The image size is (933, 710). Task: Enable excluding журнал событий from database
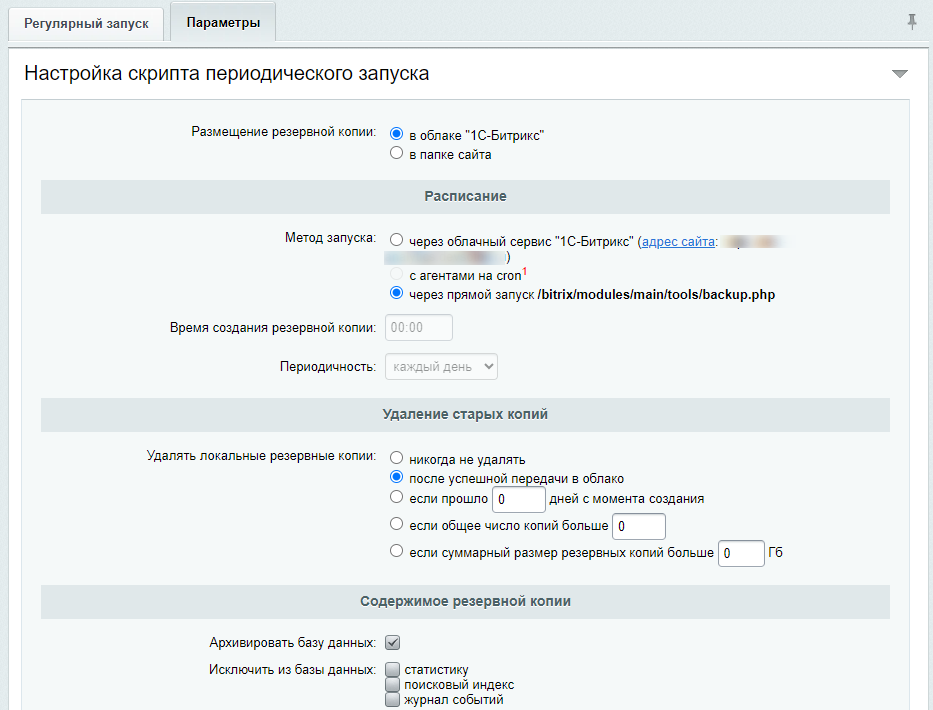[x=393, y=699]
